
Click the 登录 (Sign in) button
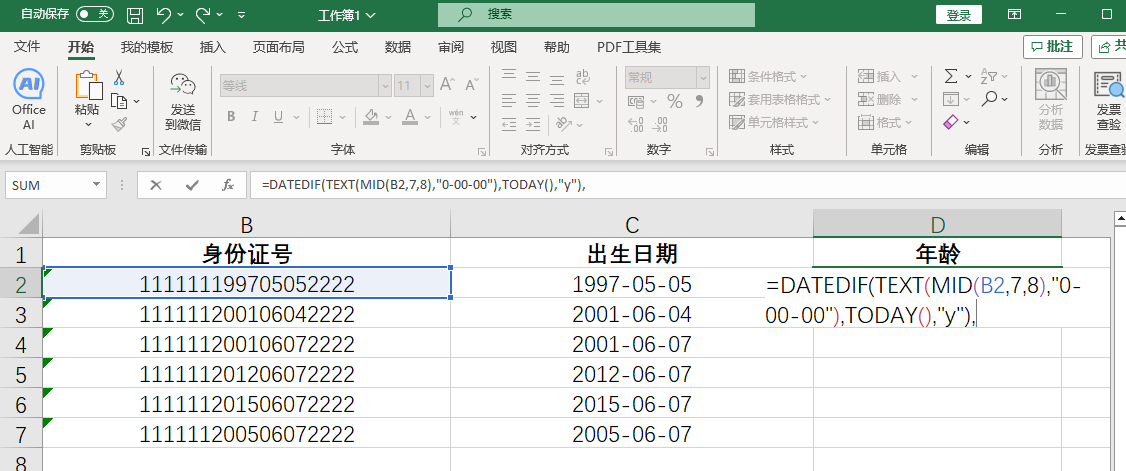click(959, 15)
